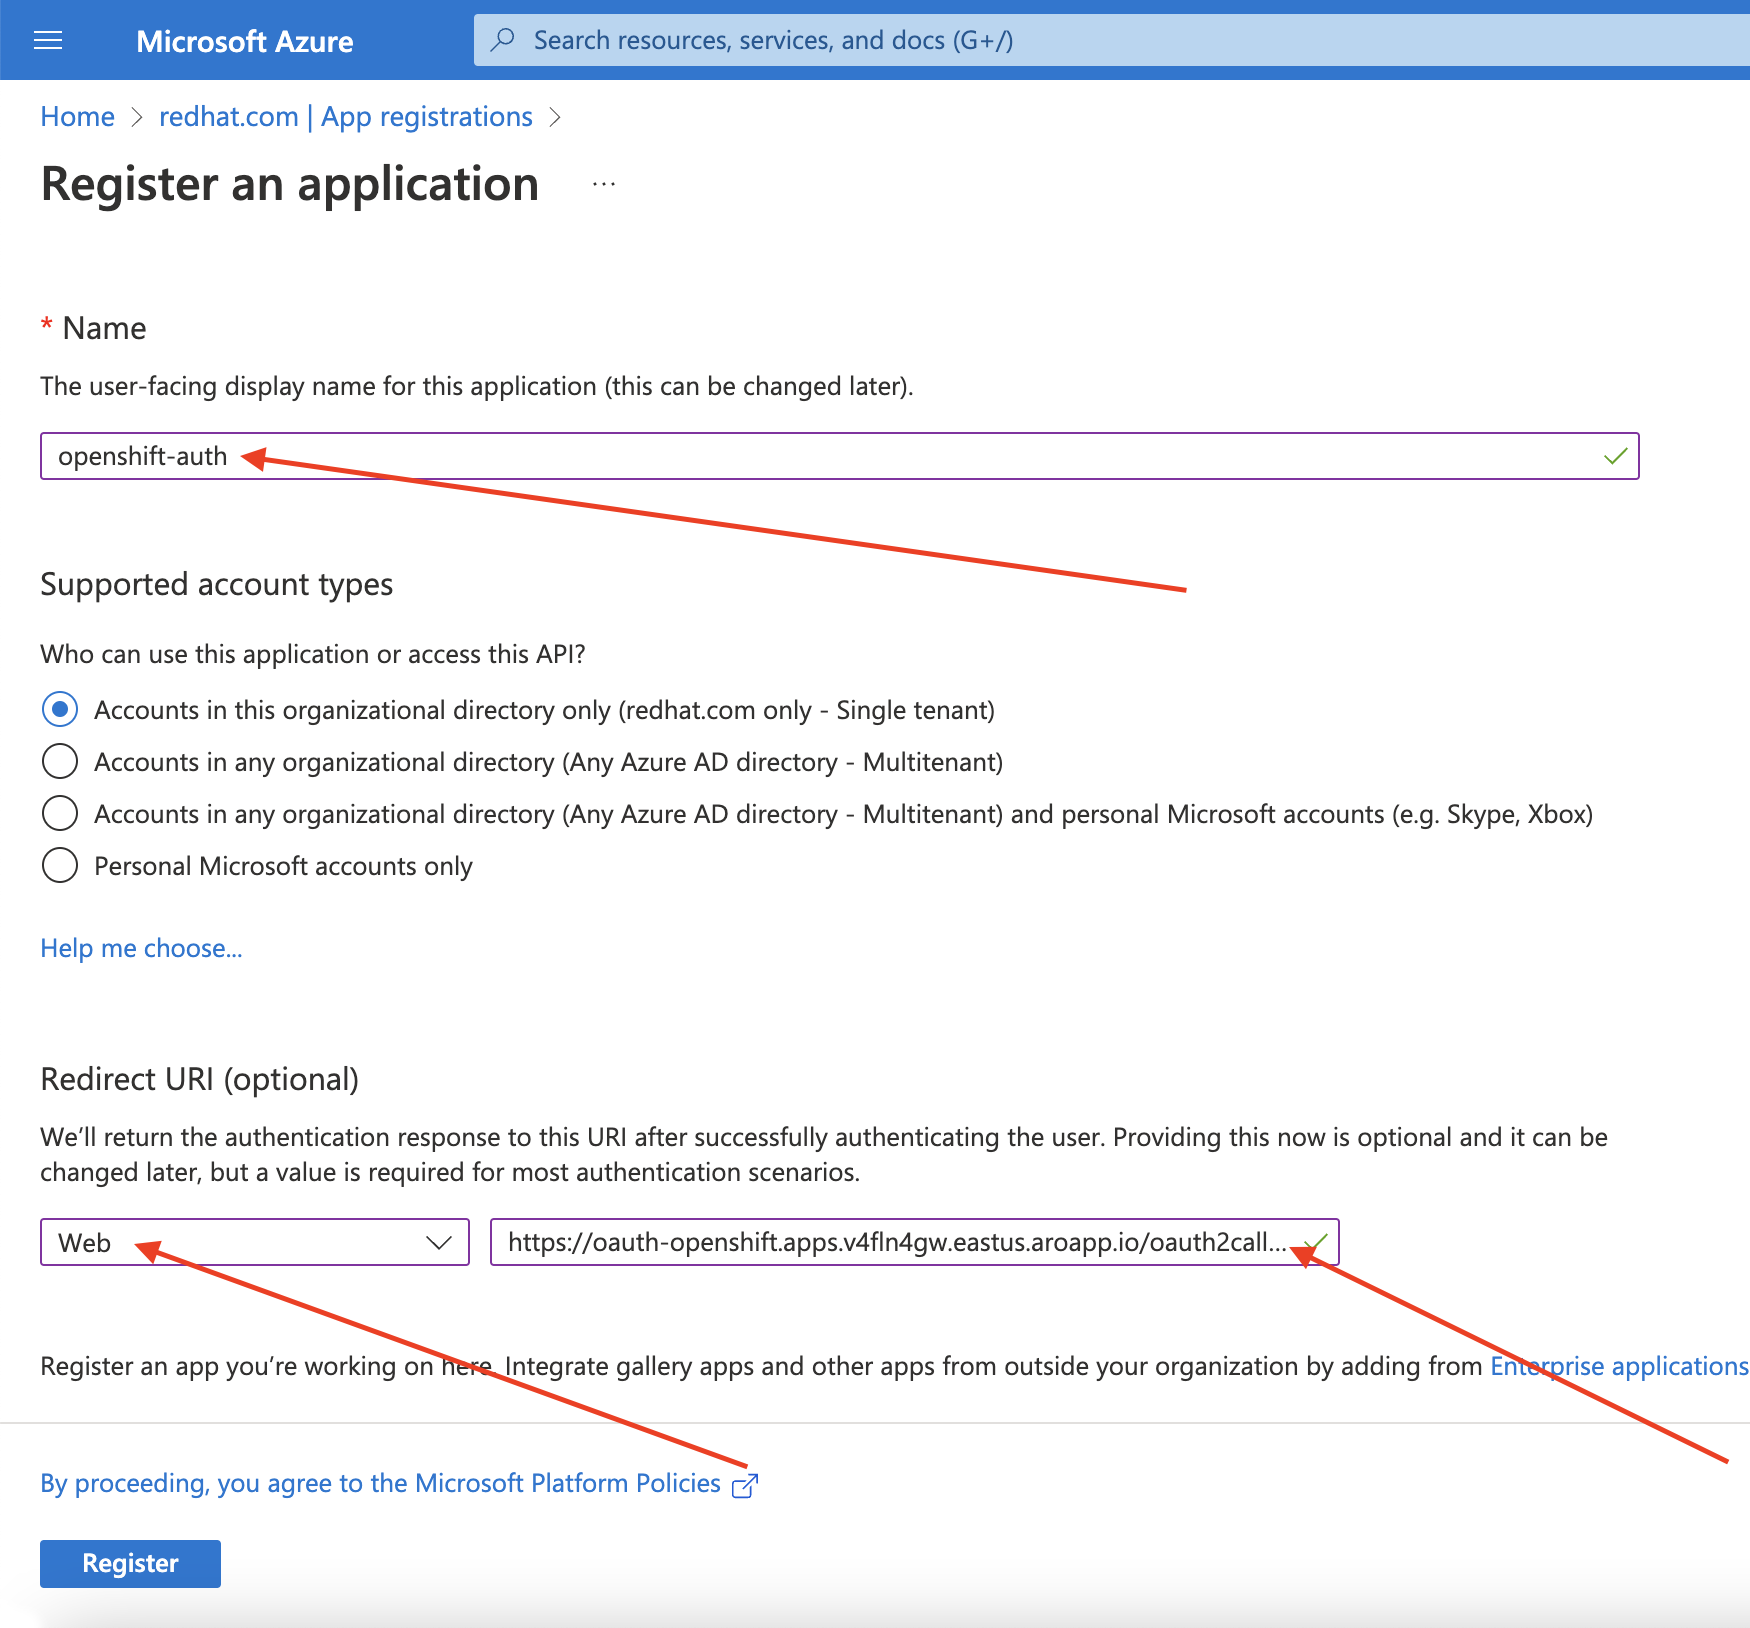Click the external link icon beside Platform Policies
This screenshot has width=1750, height=1628.
click(745, 1485)
